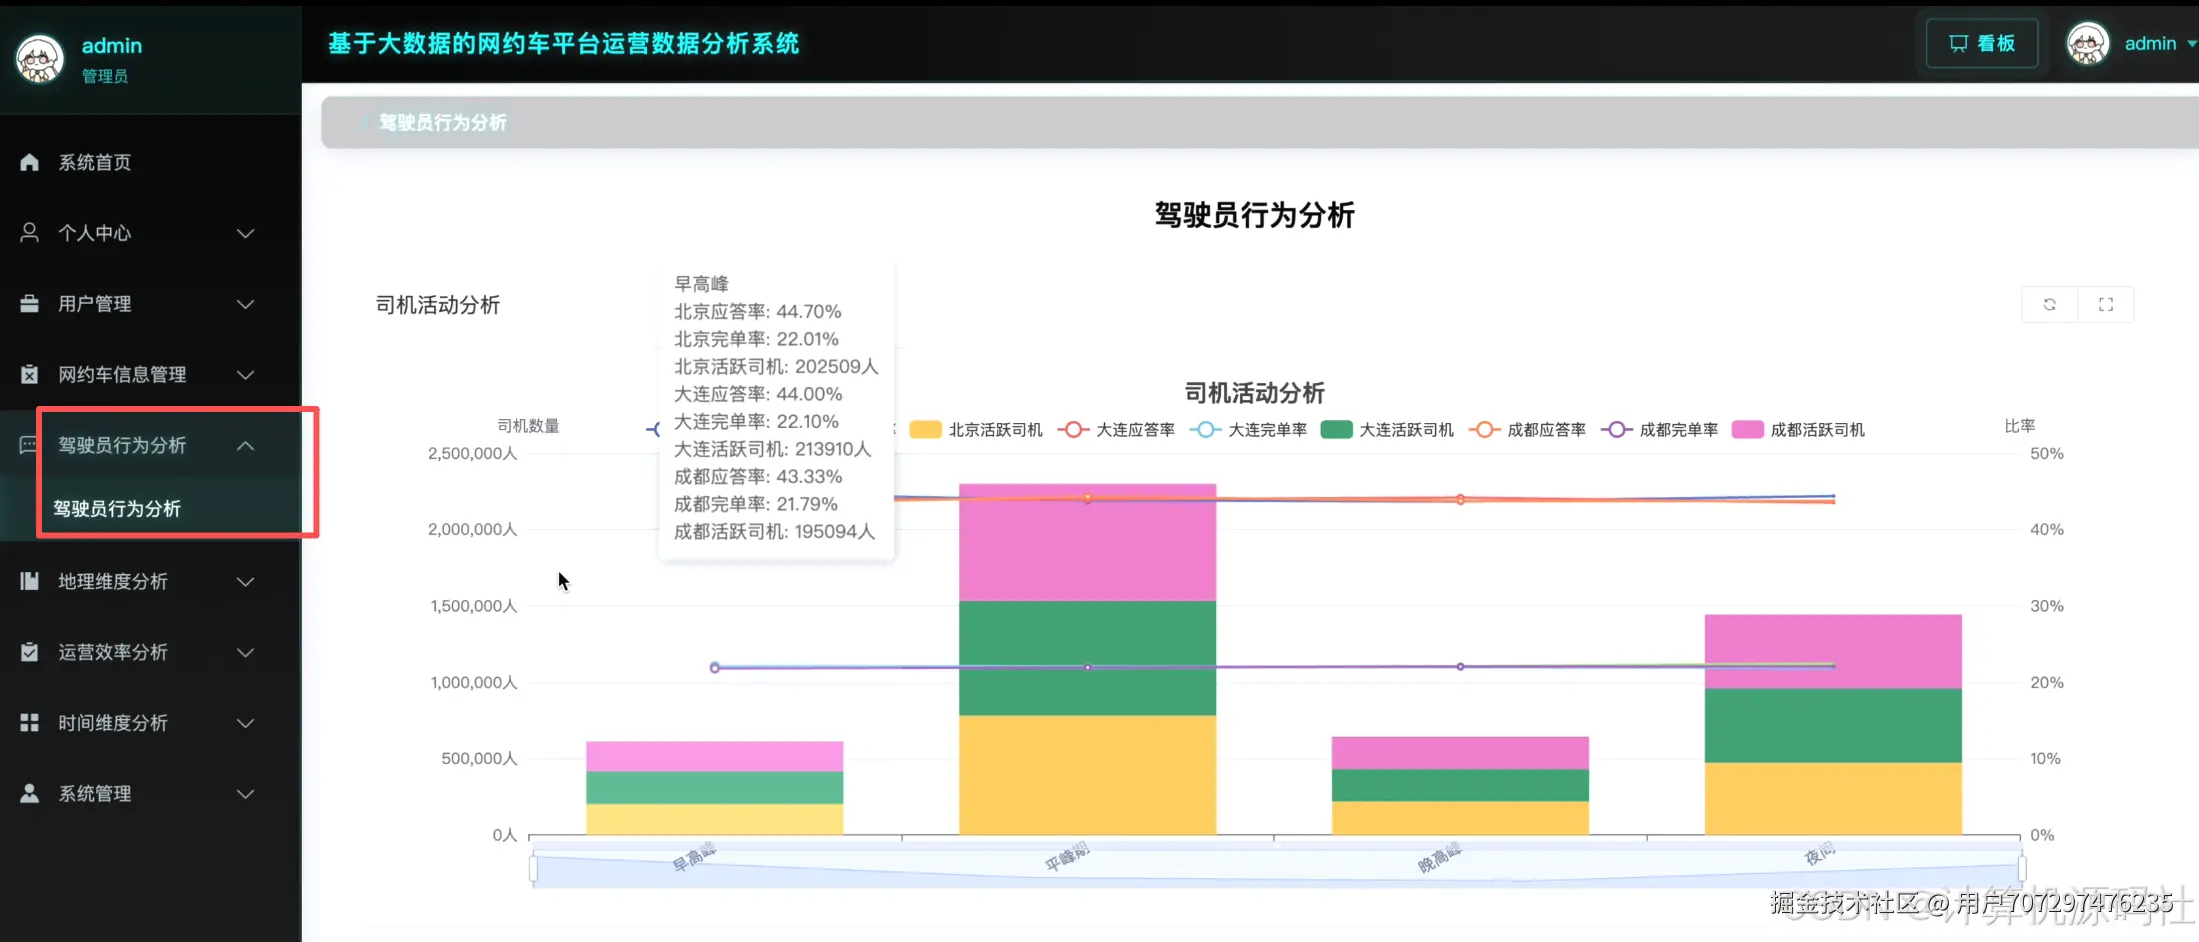Image resolution: width=2199 pixels, height=942 pixels.
Task: Open the 地理维度分析 menu
Action: pos(150,581)
